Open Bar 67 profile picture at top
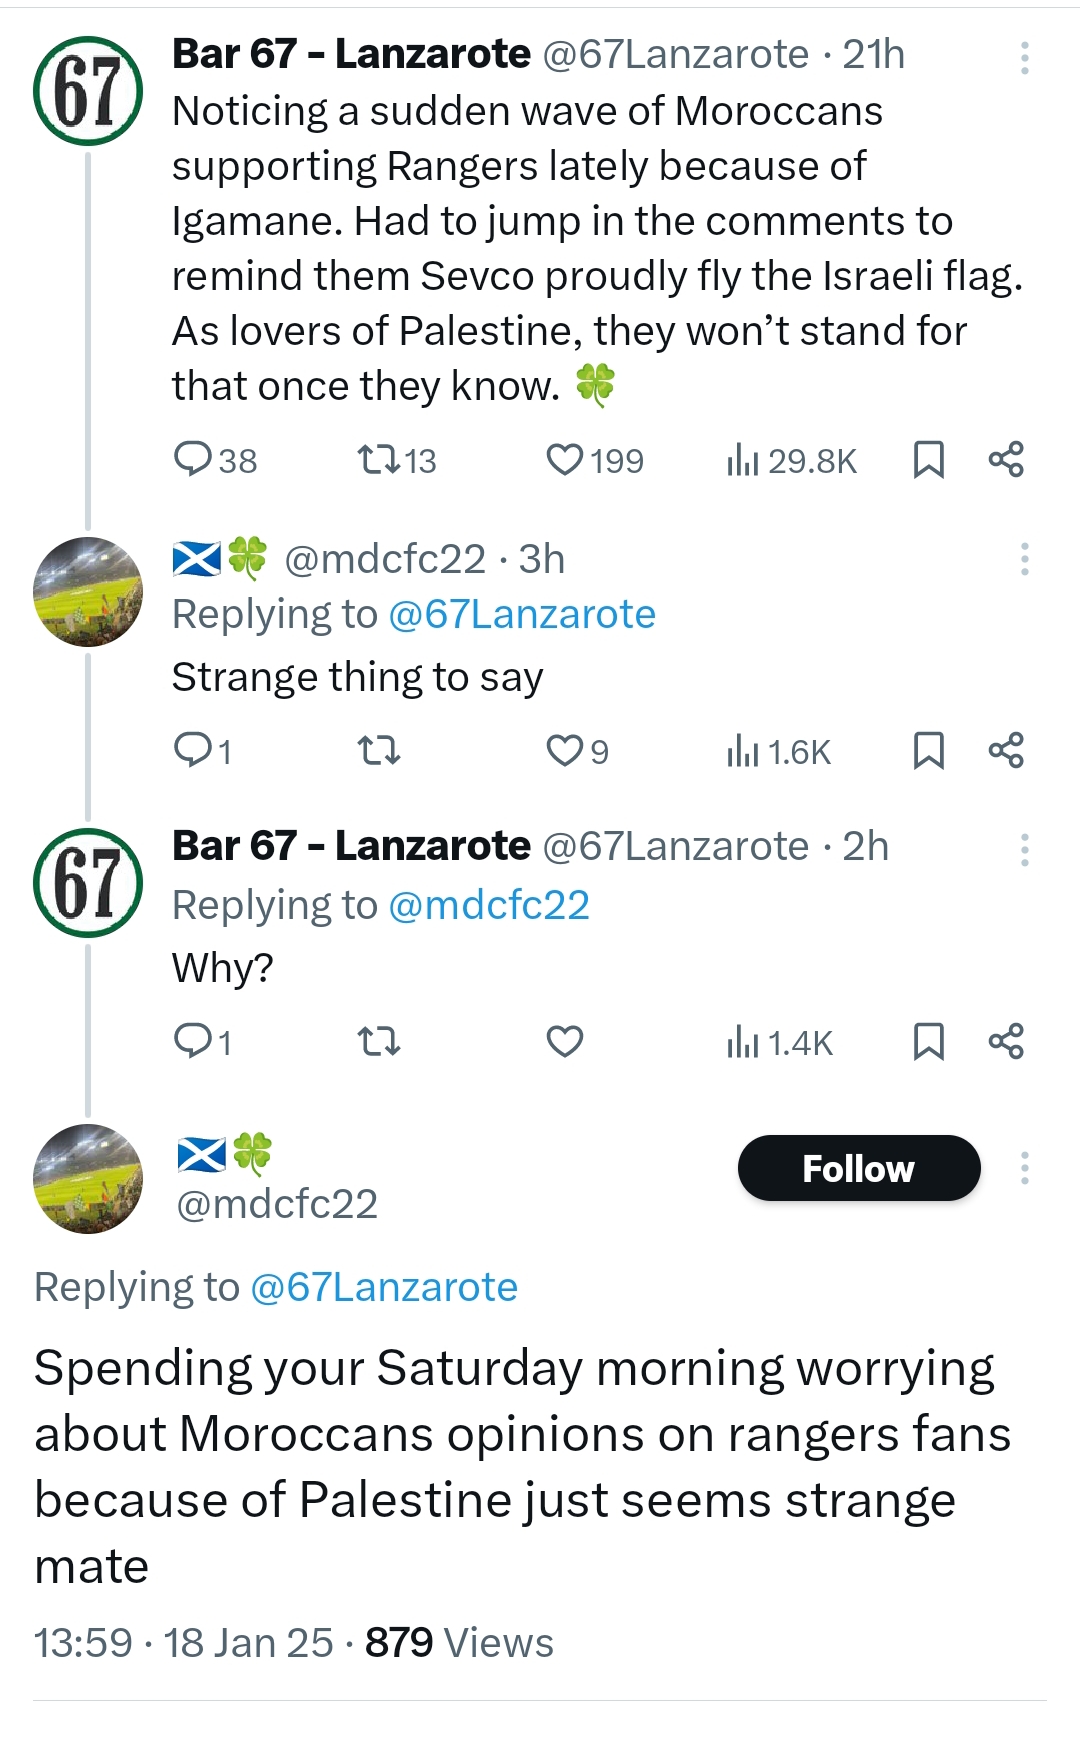This screenshot has height=1743, width=1080. tap(88, 91)
